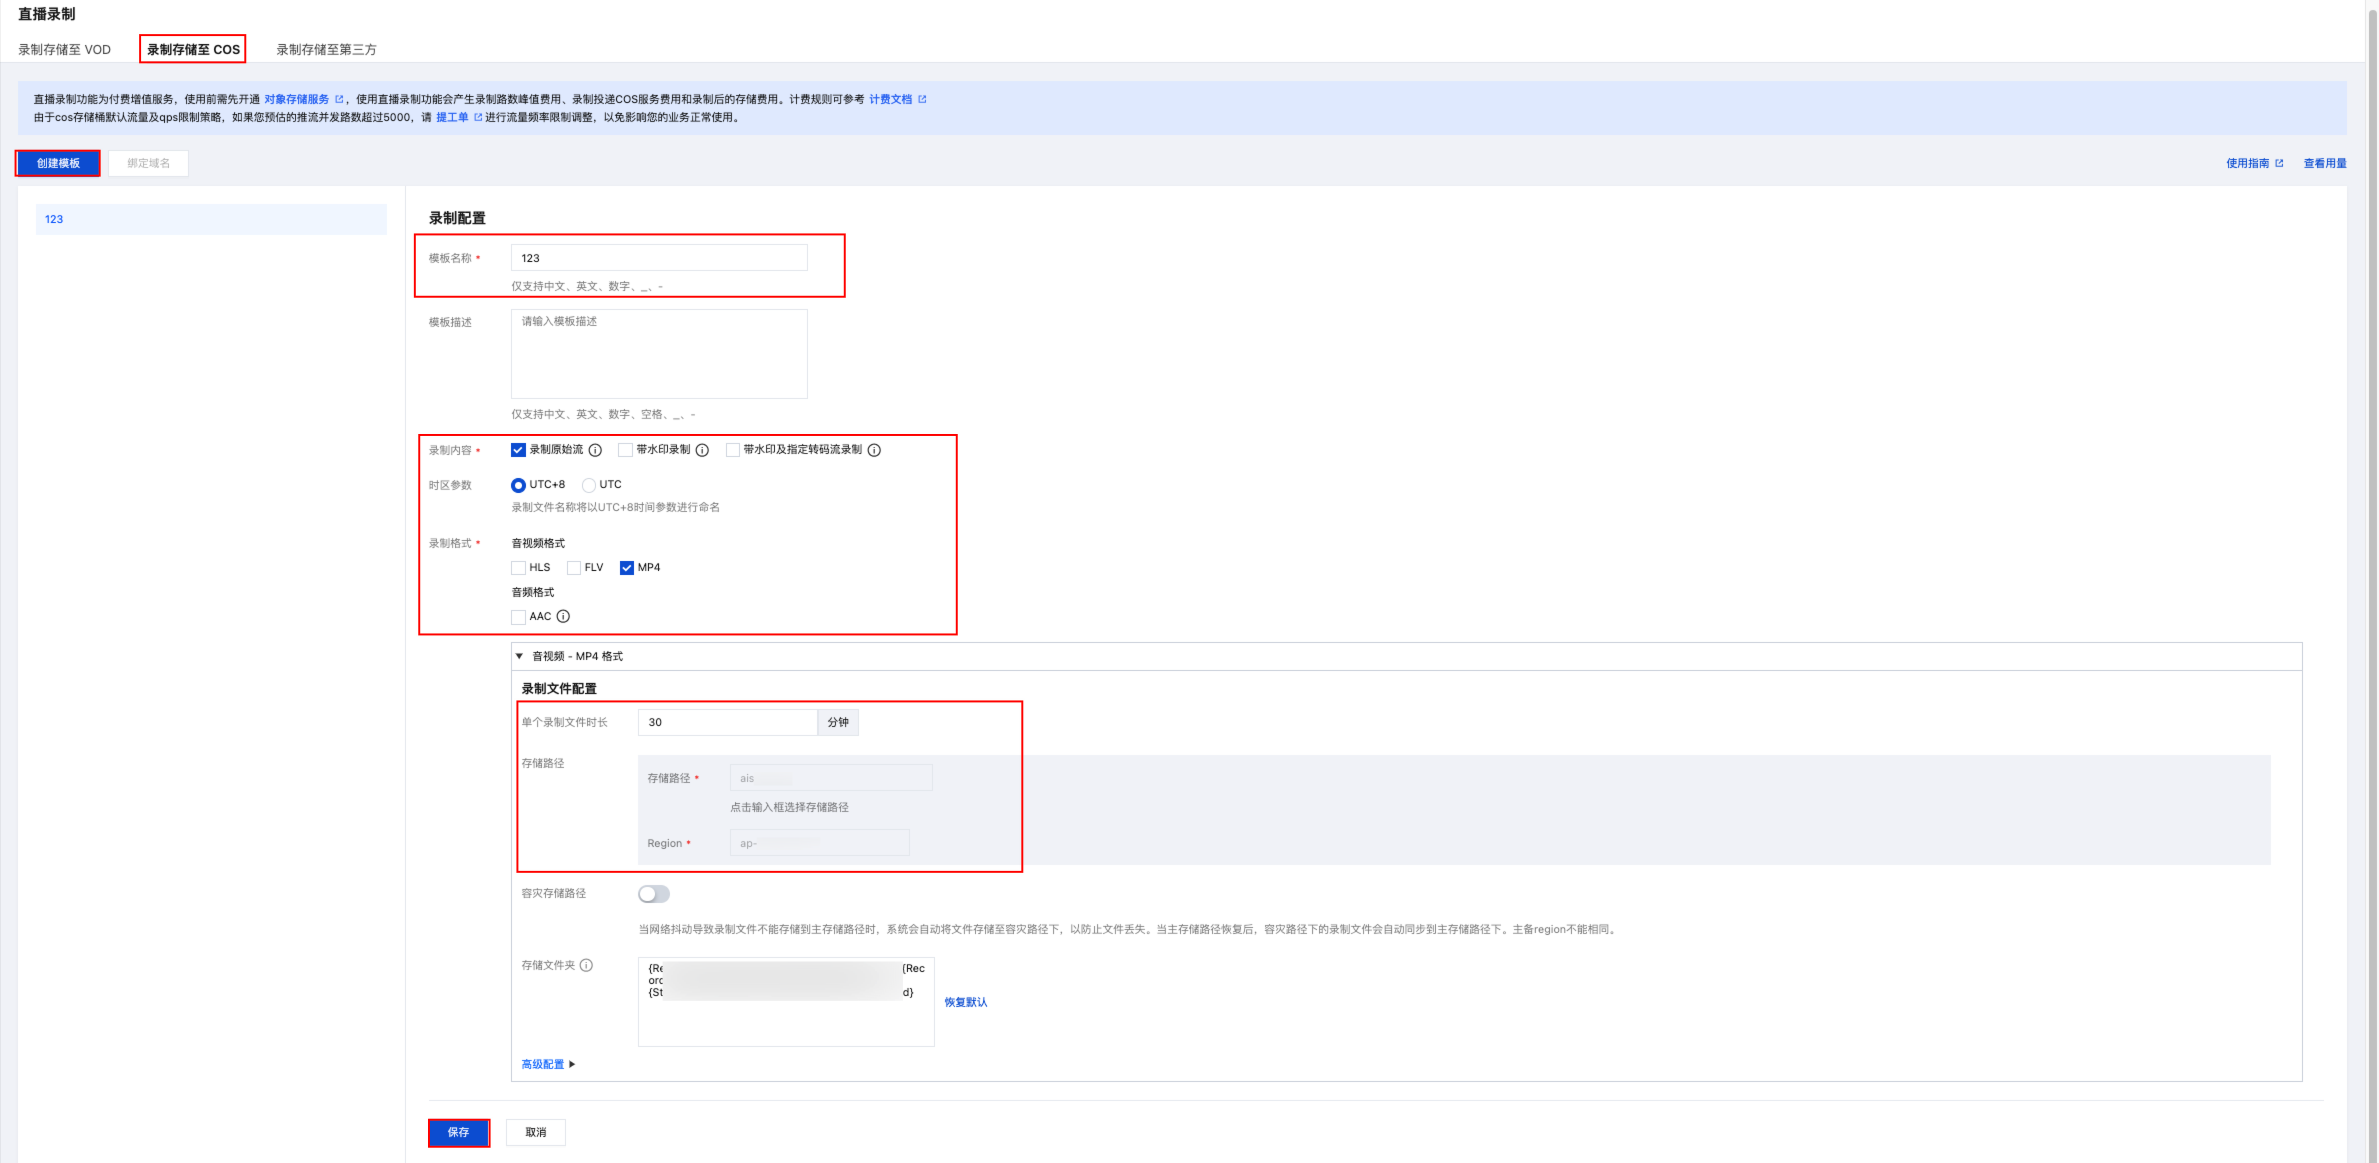Uncheck the MP4 format checkbox
The image size is (2379, 1163).
point(627,568)
